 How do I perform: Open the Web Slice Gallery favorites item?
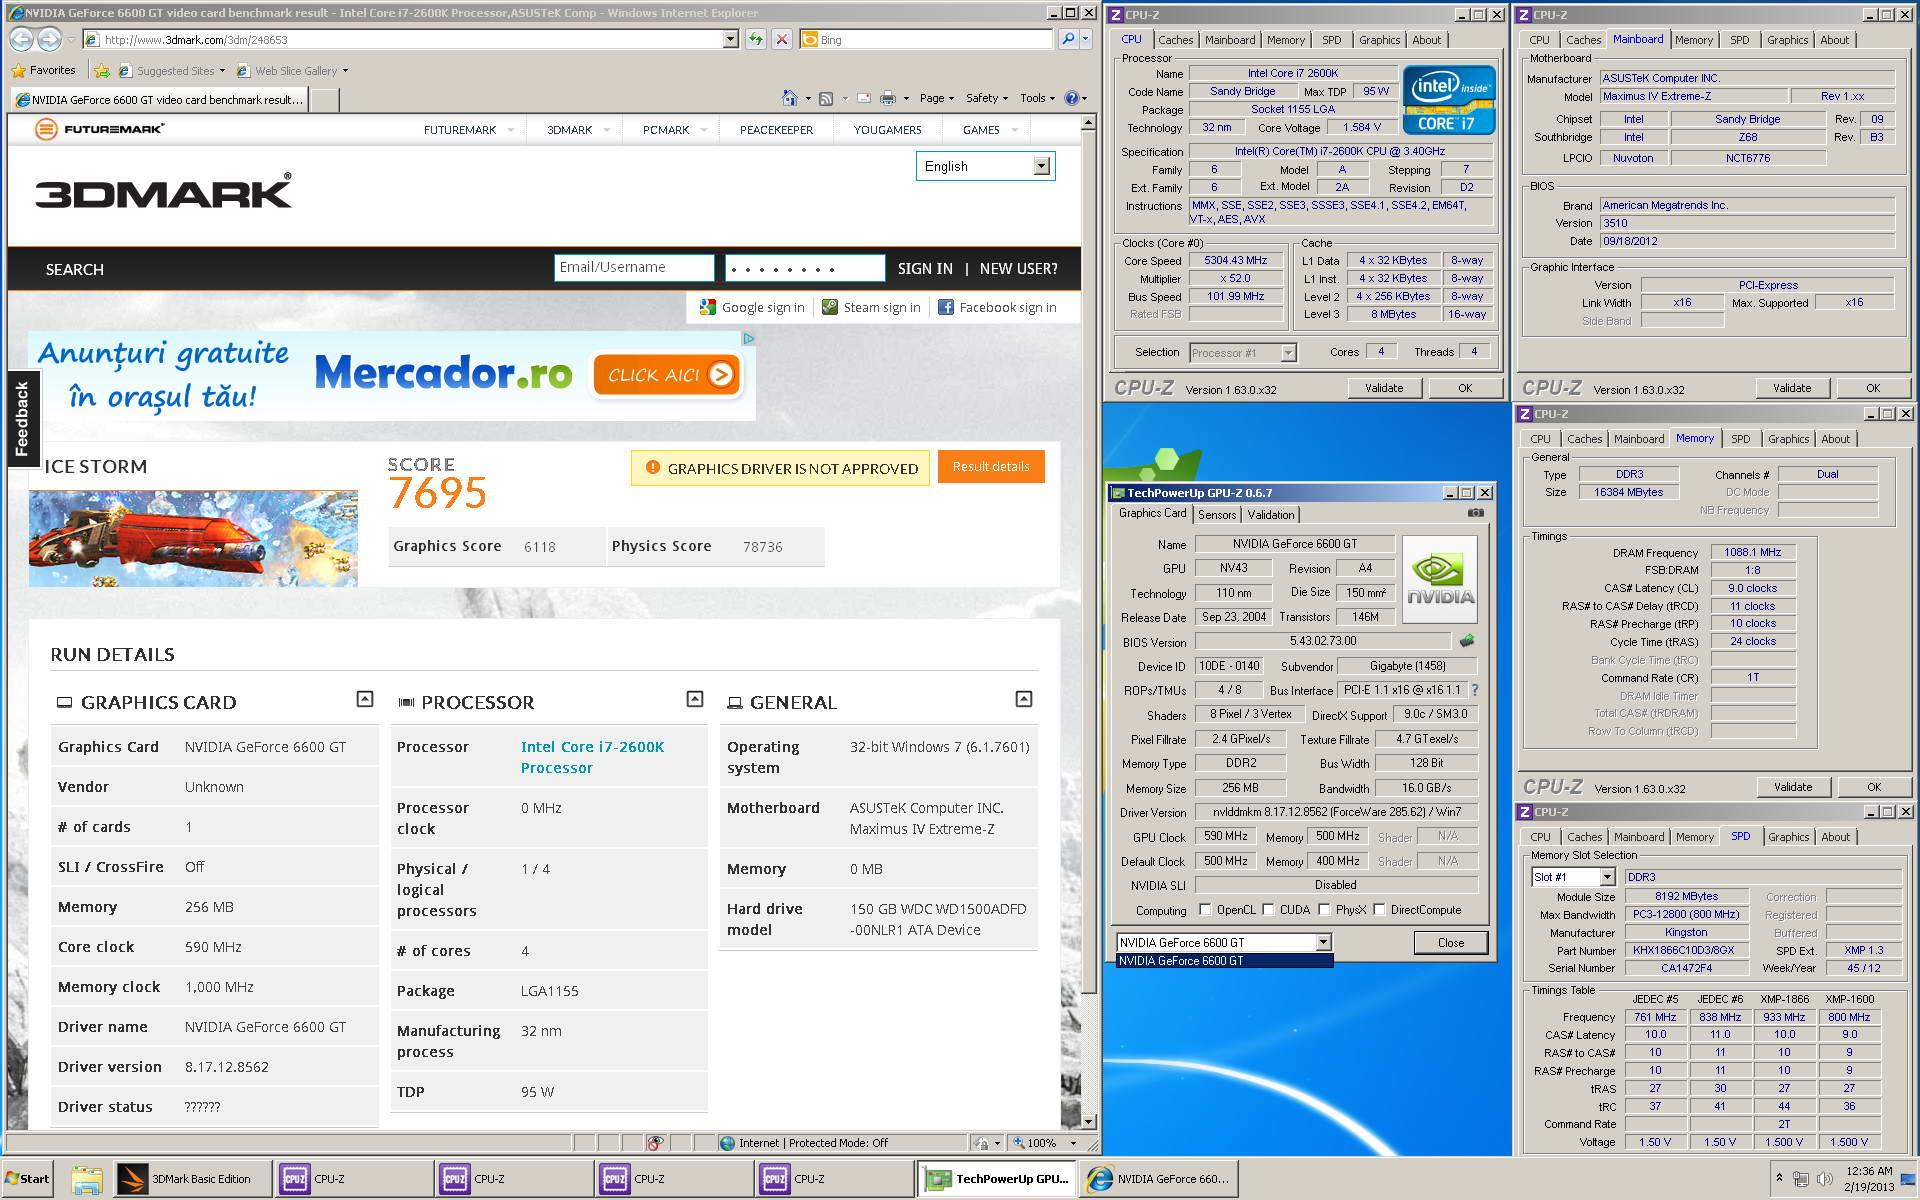pyautogui.click(x=291, y=71)
